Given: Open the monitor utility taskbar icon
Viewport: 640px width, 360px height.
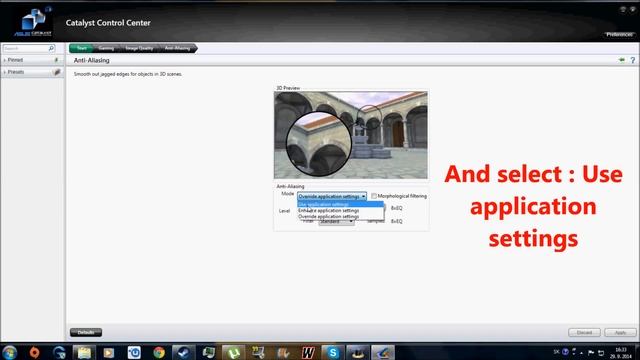Looking at the screenshot, I should 209,352.
